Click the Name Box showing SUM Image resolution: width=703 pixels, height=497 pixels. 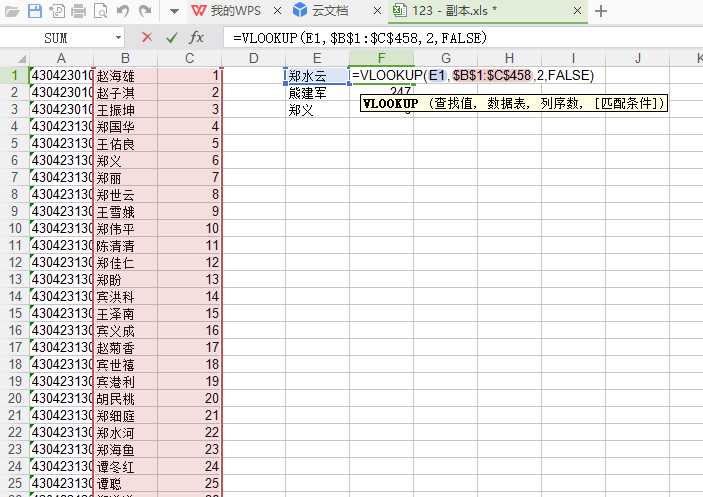pyautogui.click(x=56, y=38)
